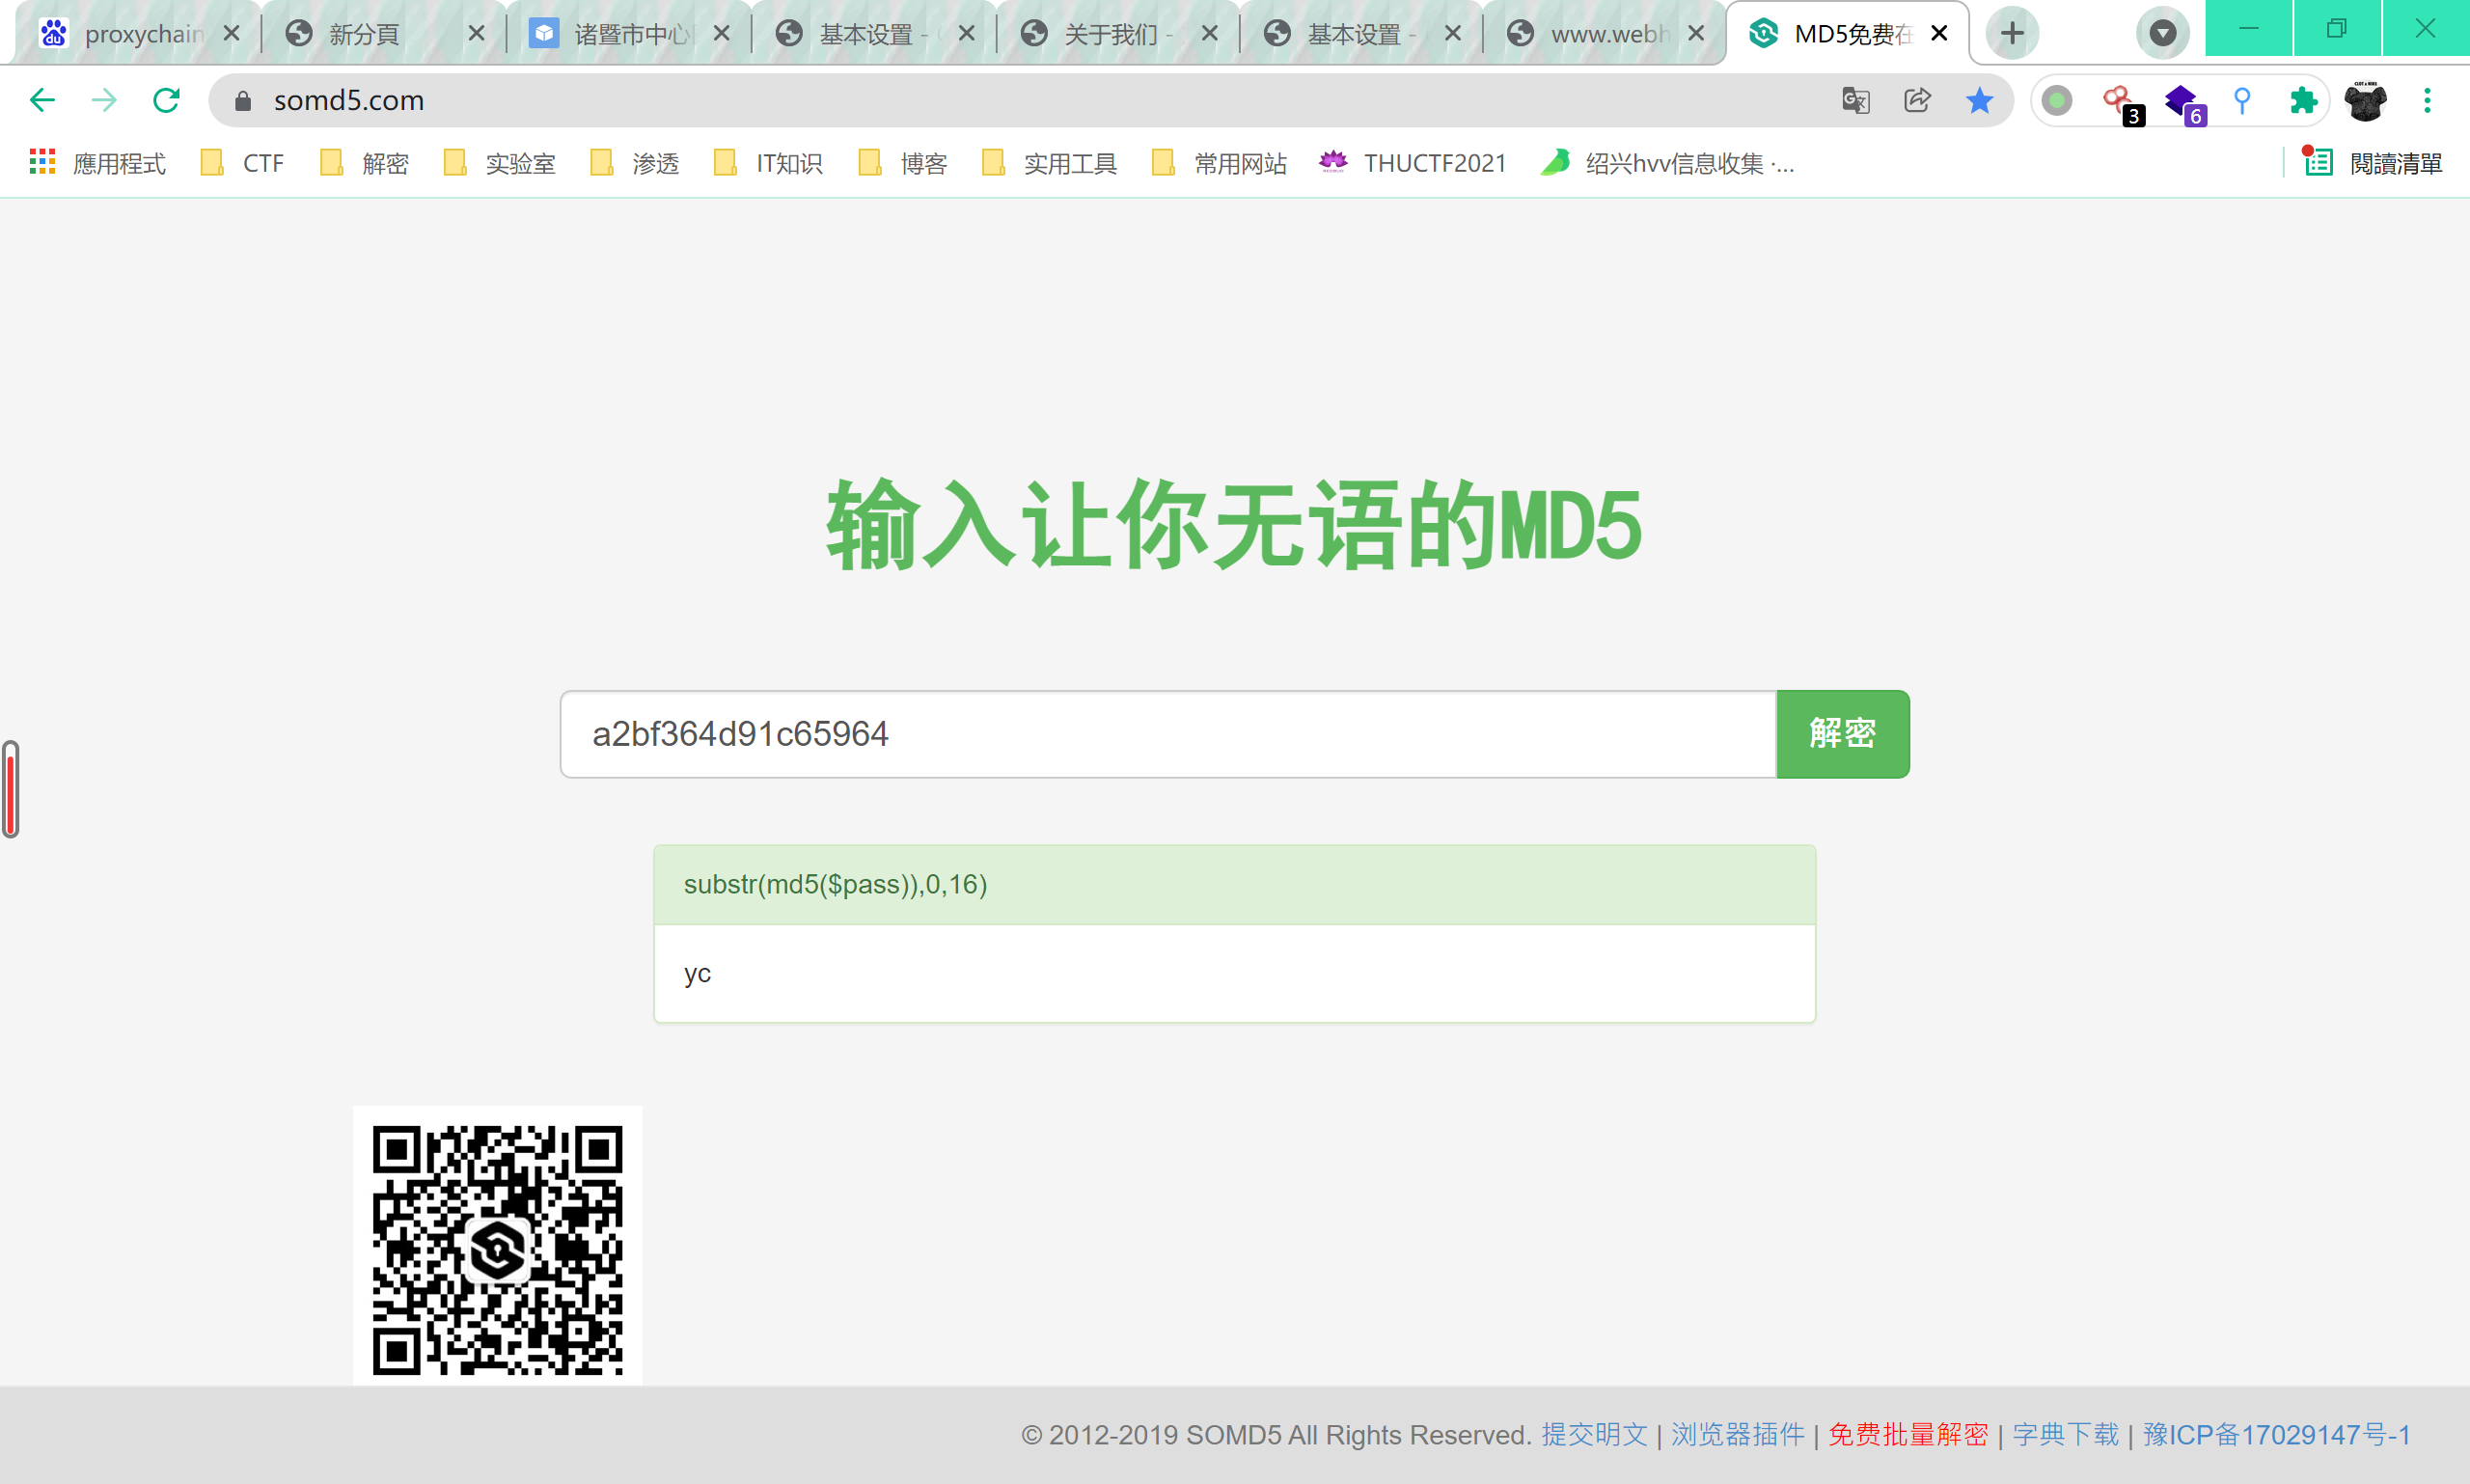Open the 渗透 bookmark folder

point(634,162)
